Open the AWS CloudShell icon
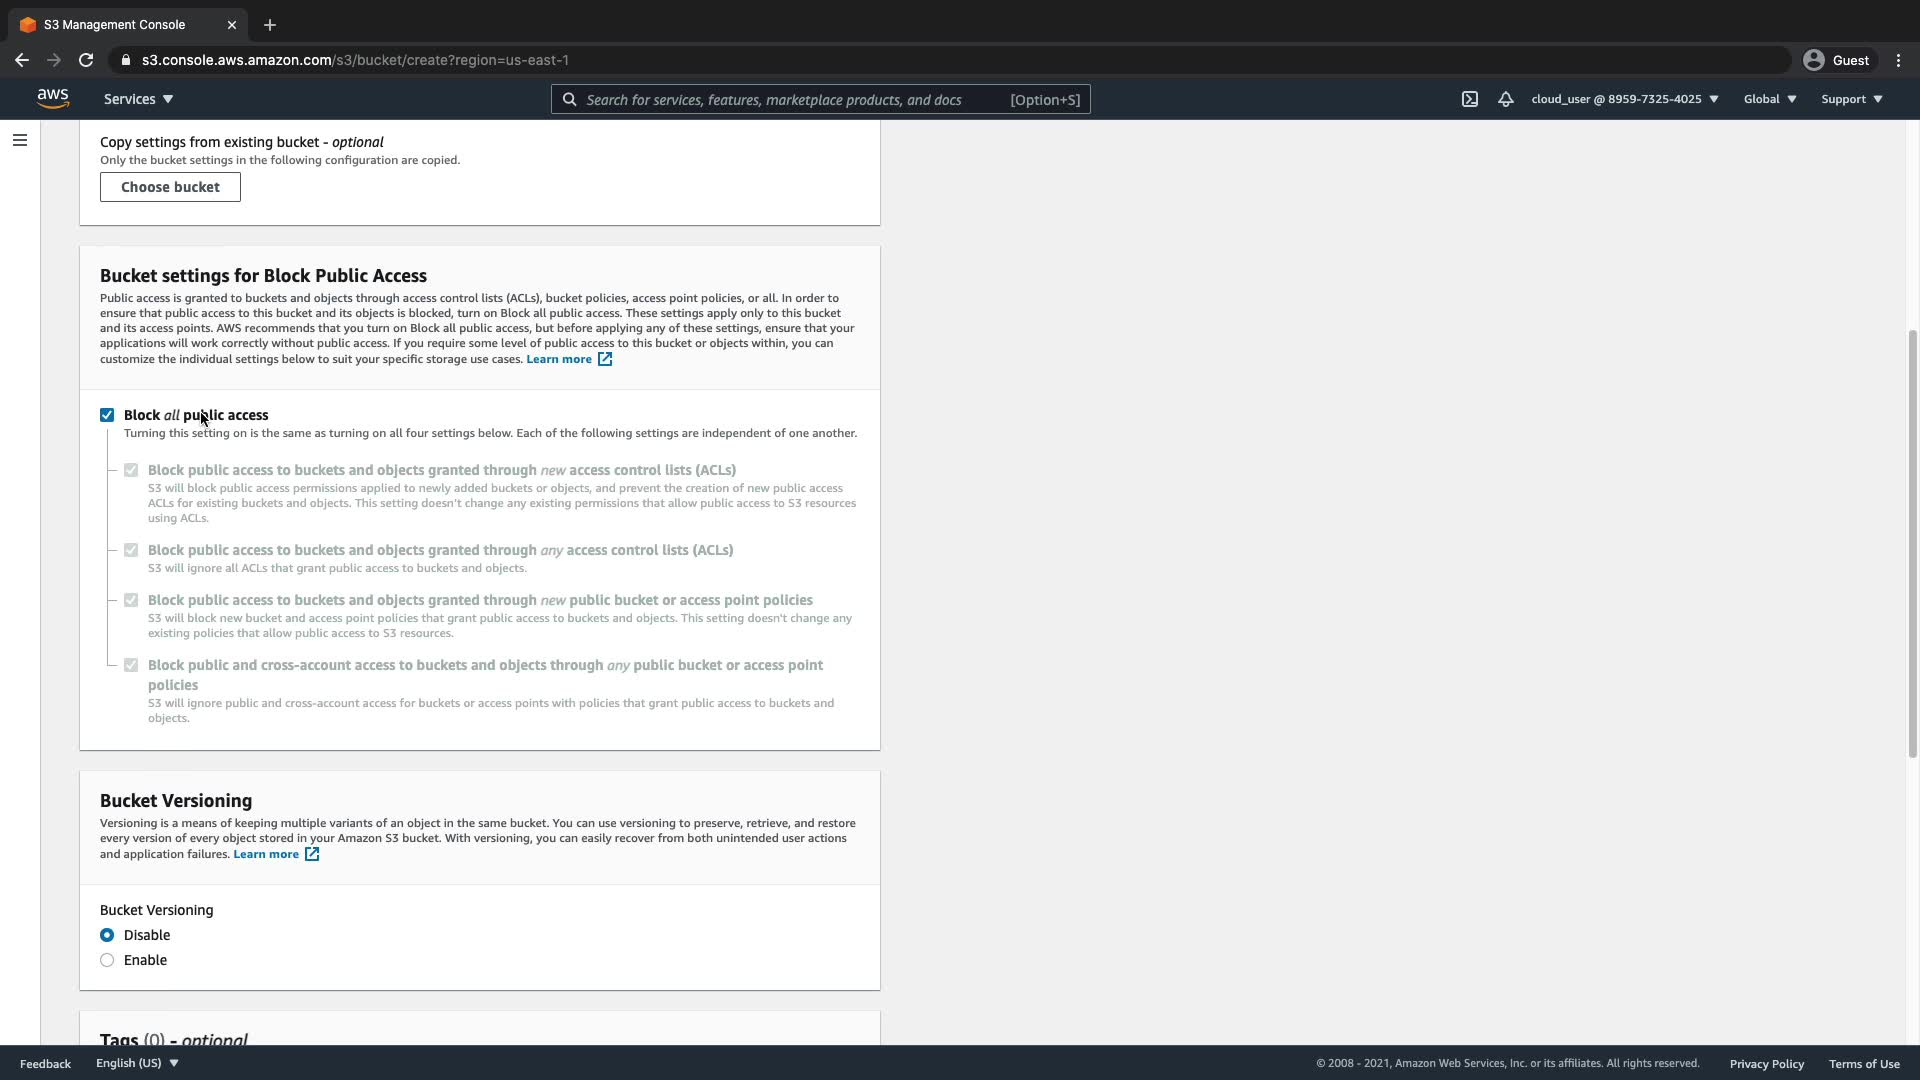Image resolution: width=1920 pixels, height=1080 pixels. [1469, 99]
